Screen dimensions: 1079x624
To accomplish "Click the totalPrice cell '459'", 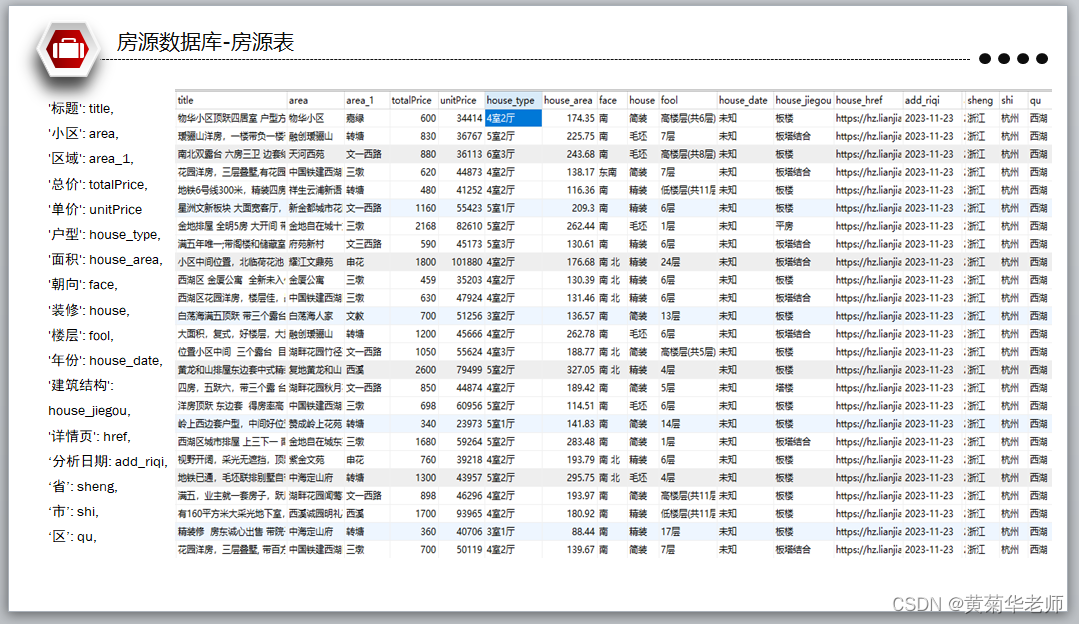I will (x=428, y=280).
